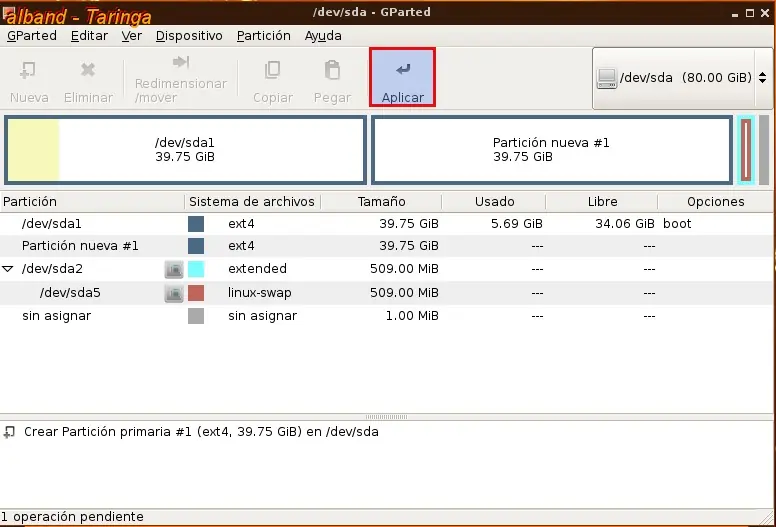Click the lock icon on /dev/sda2 row
Viewport: 776px width, 527px height.
174,269
